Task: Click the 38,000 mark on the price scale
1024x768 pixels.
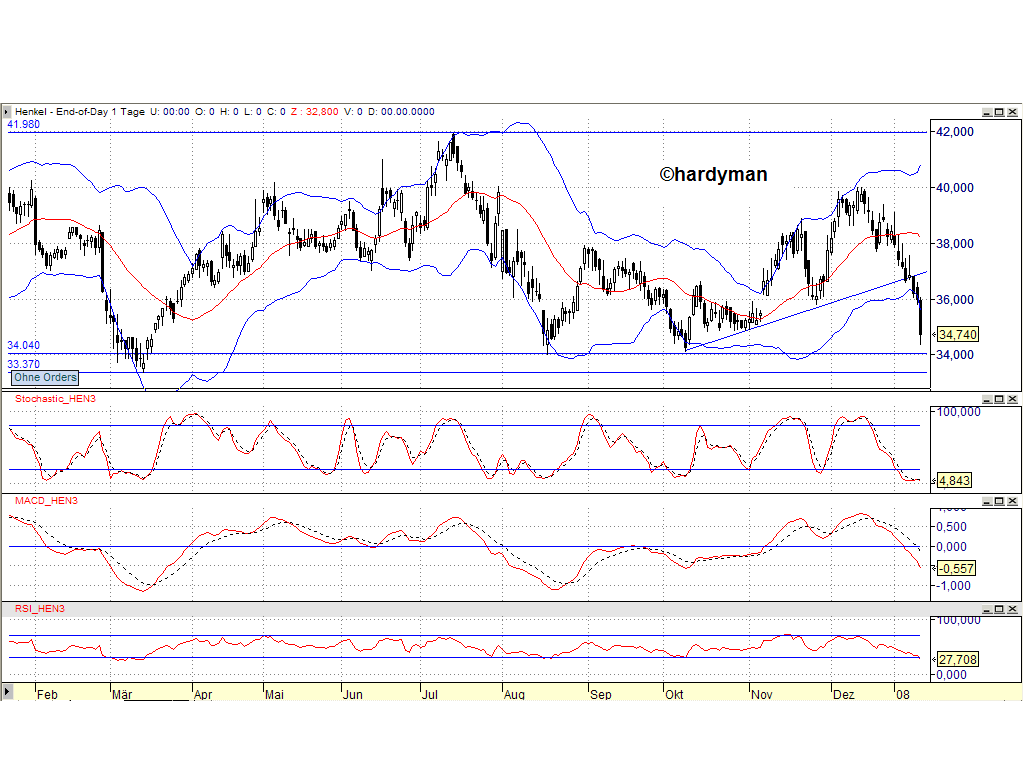Action: tap(953, 243)
